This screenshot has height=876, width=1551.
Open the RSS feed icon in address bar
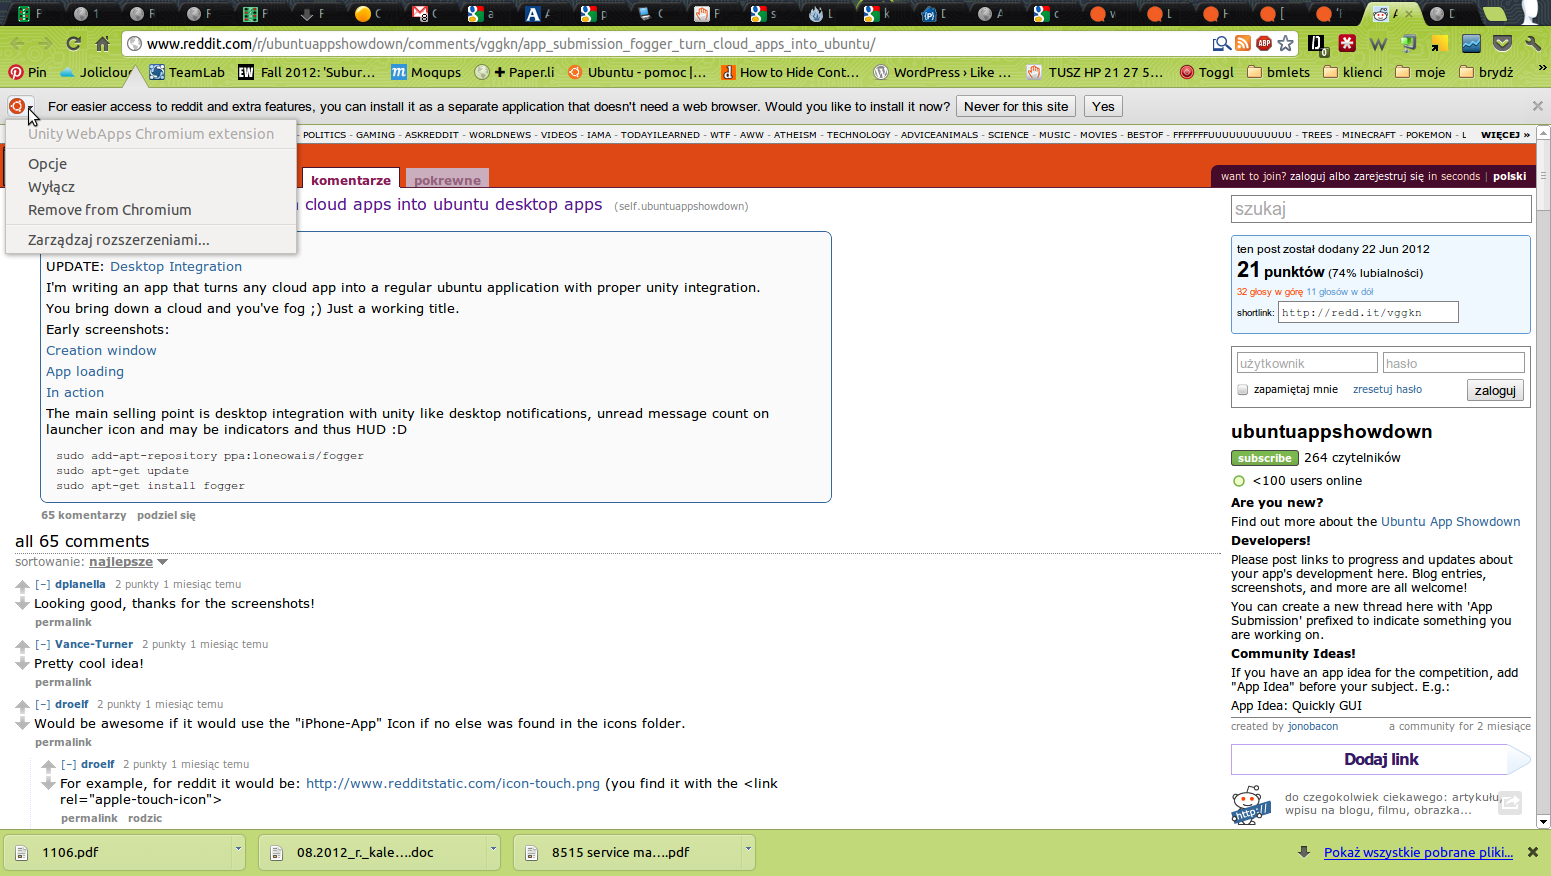pyautogui.click(x=1242, y=43)
